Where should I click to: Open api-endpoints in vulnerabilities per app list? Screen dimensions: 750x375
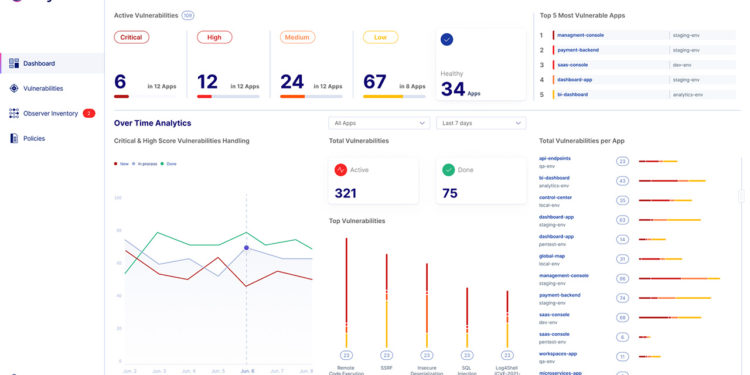[555, 158]
